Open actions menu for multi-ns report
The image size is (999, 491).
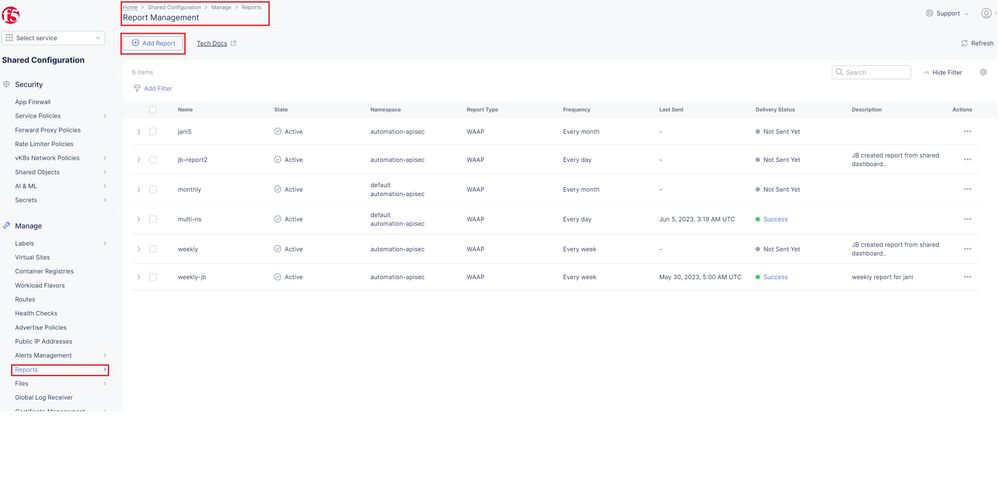967,219
